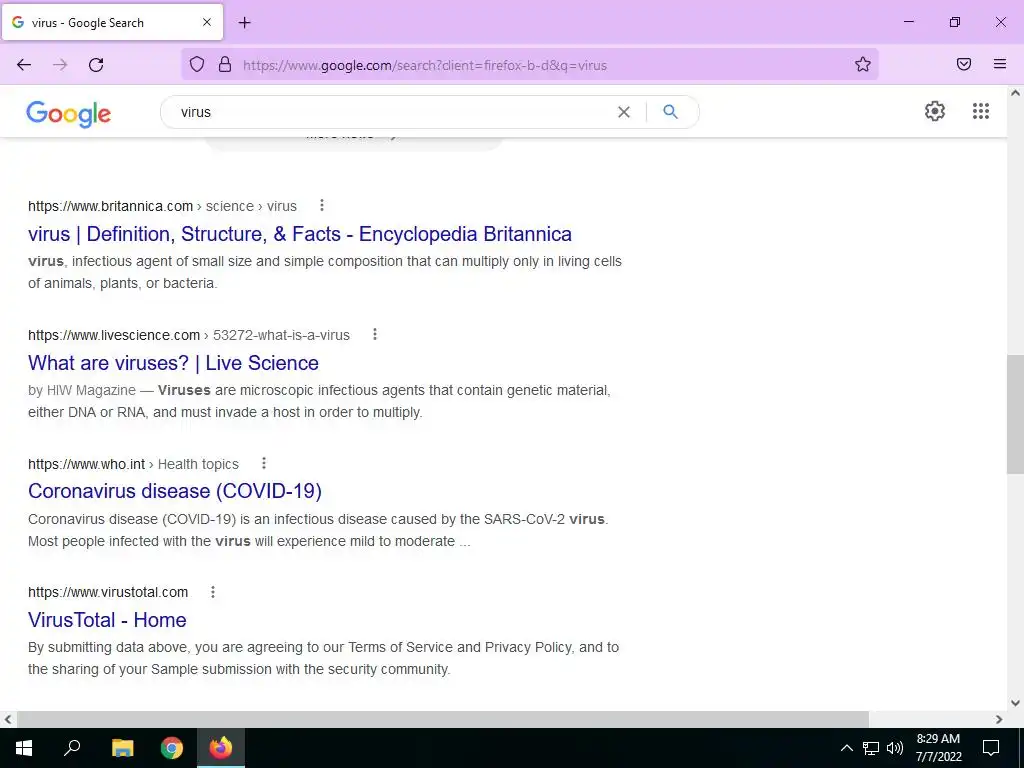Click the Firefox taskbar icon
Viewport: 1024px width, 768px height.
(221, 748)
